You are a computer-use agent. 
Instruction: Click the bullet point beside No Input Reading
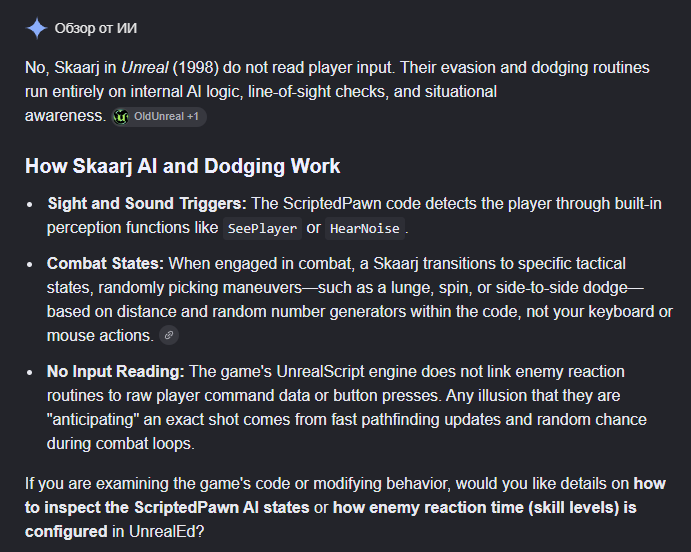[x=30, y=372]
